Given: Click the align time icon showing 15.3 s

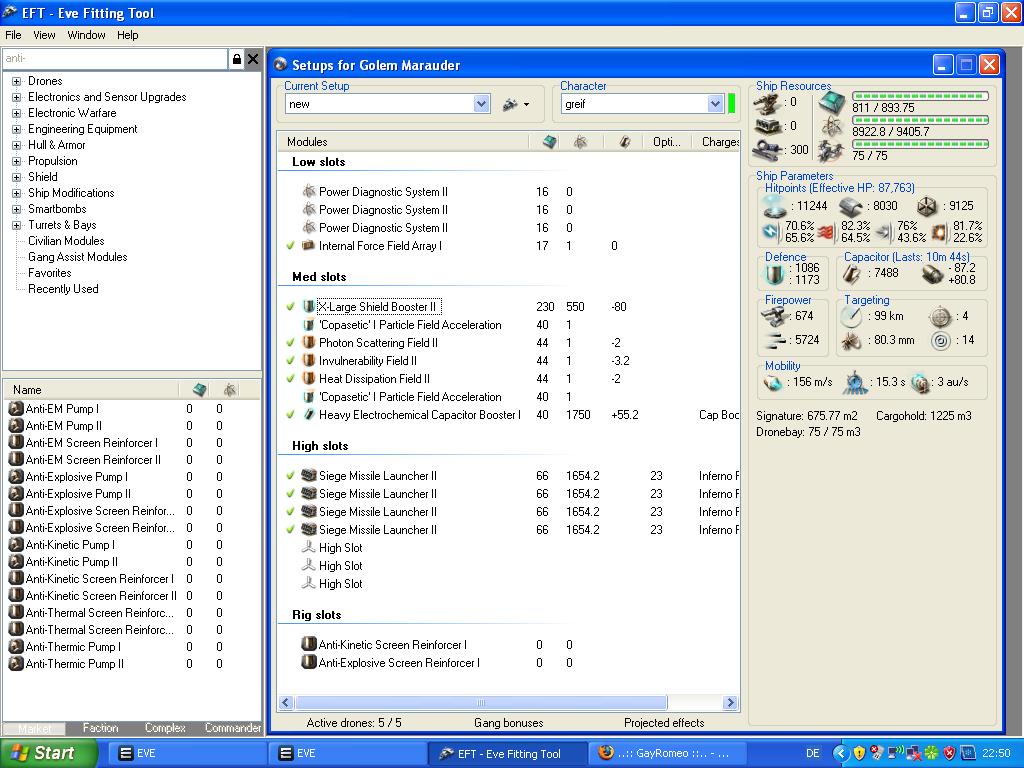Looking at the screenshot, I should point(855,383).
